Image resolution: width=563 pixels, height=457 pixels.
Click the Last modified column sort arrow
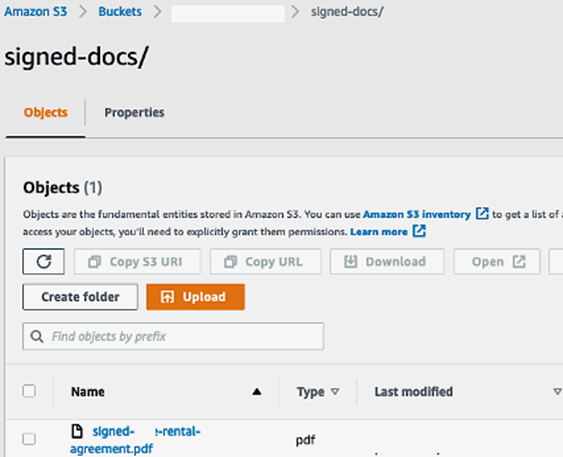tap(557, 391)
